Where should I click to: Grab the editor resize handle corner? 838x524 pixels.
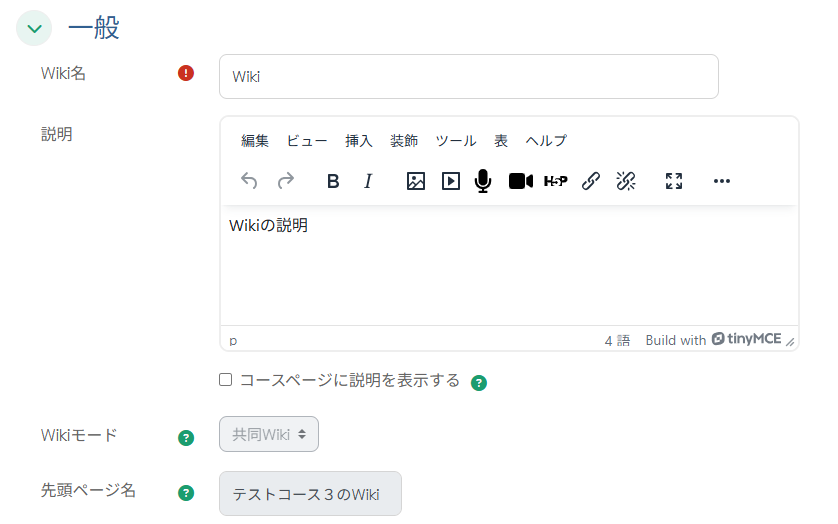tap(790, 342)
